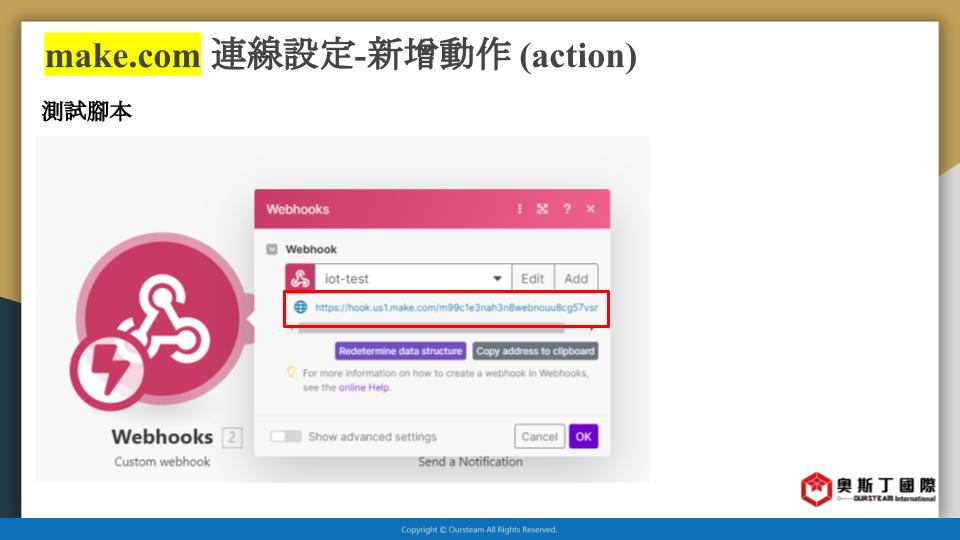Collapse the Webhook section checkbox arrow
This screenshot has height=540, width=960.
click(272, 249)
